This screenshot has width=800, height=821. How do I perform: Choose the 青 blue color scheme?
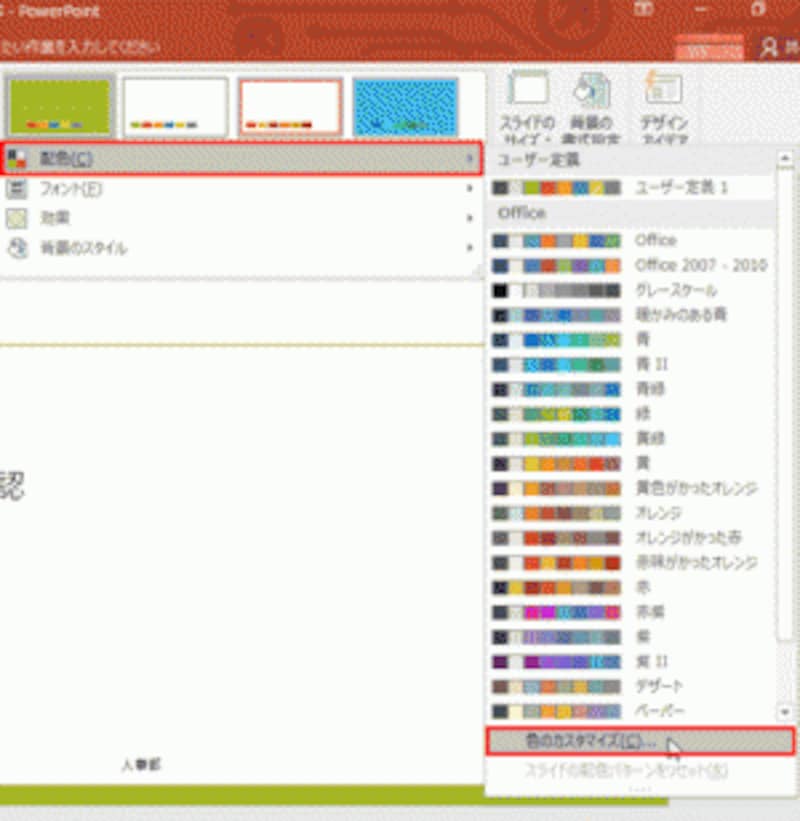(631, 340)
